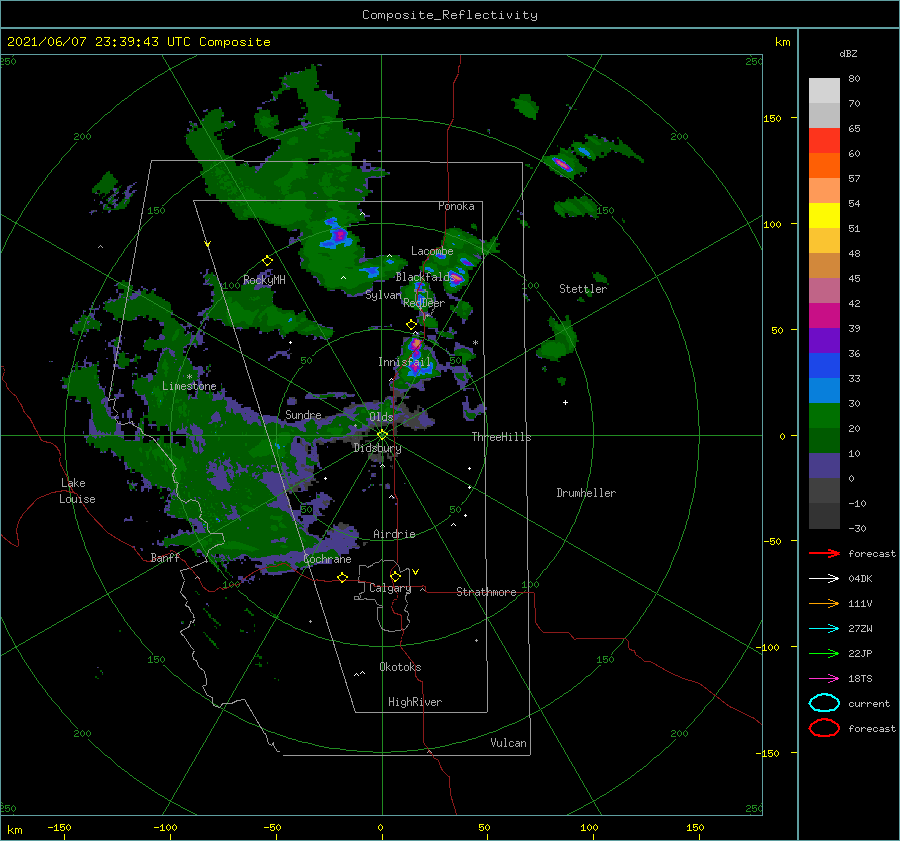Screen dimensions: 900x841
Task: Click the orange 111V arrow in the legend
Action: pos(824,603)
